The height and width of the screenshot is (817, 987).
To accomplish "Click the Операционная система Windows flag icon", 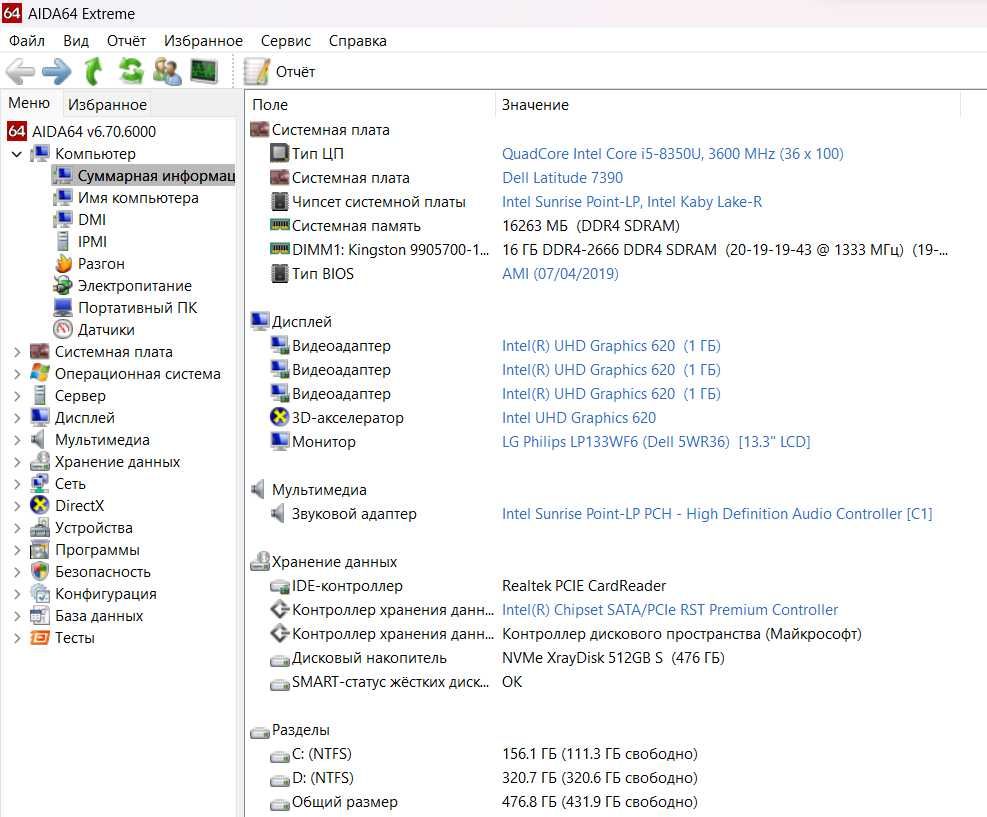I will click(40, 373).
